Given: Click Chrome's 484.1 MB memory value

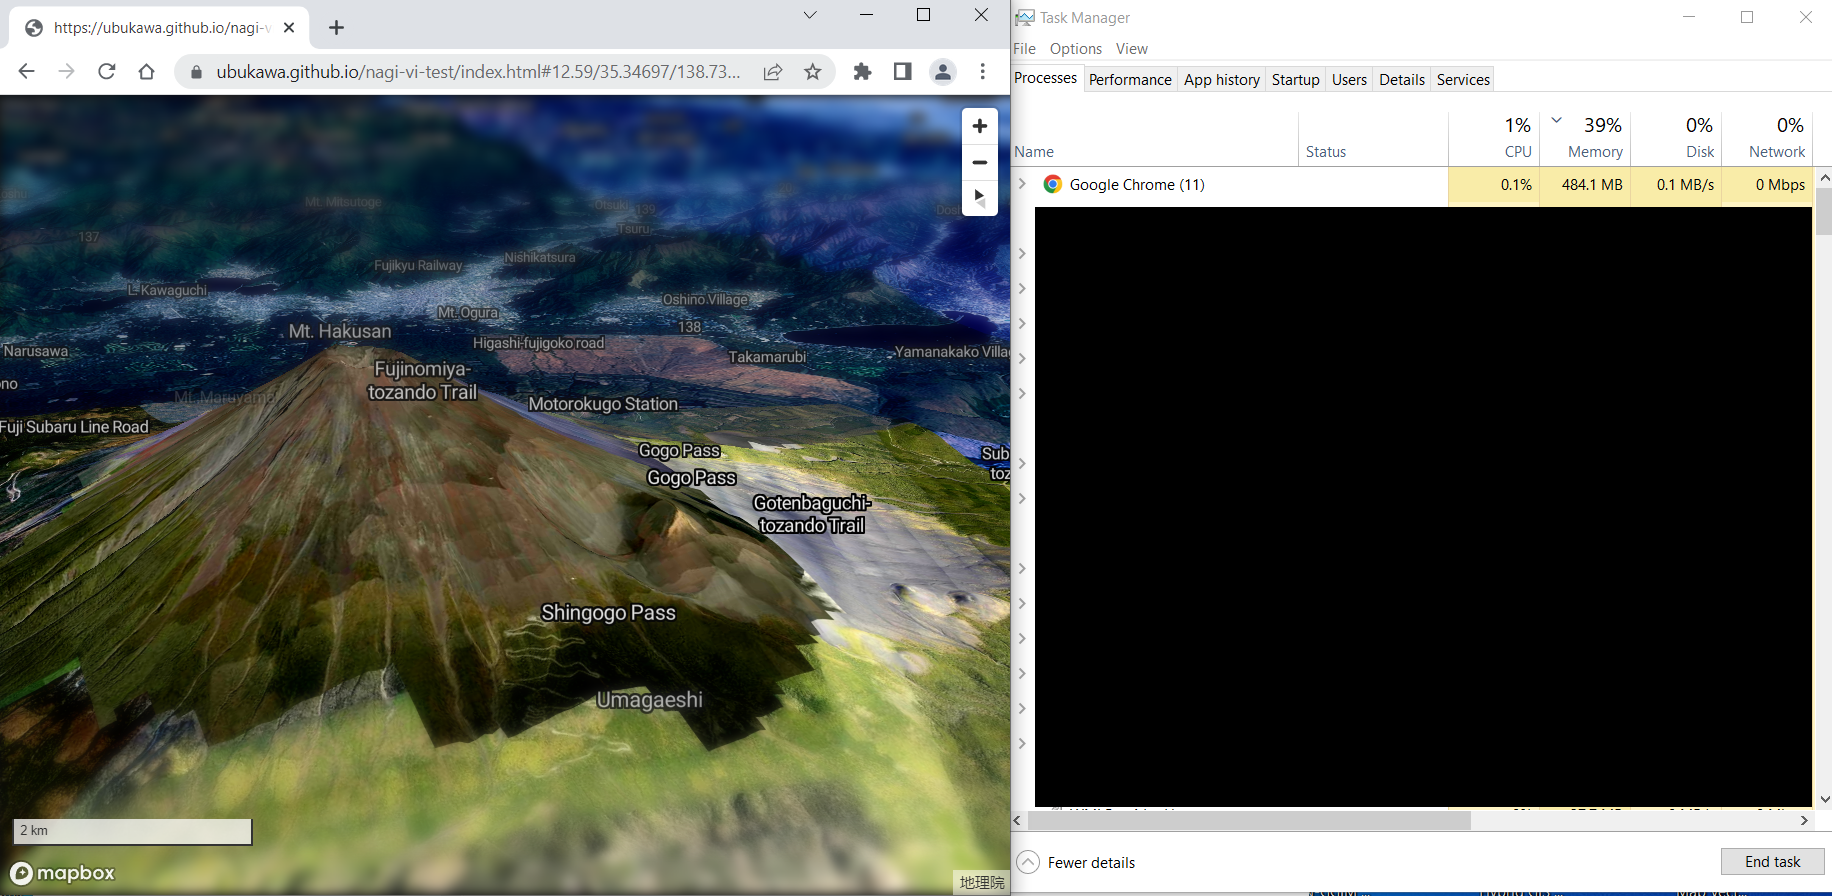Looking at the screenshot, I should pyautogui.click(x=1592, y=185).
